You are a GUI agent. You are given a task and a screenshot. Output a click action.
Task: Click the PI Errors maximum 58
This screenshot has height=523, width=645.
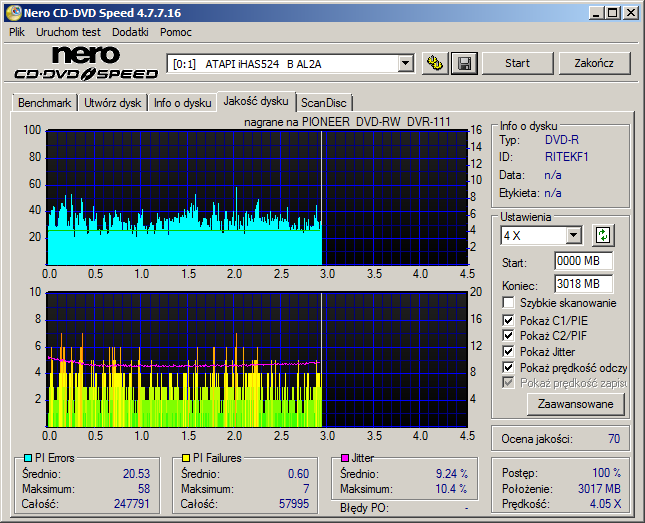pyautogui.click(x=144, y=489)
